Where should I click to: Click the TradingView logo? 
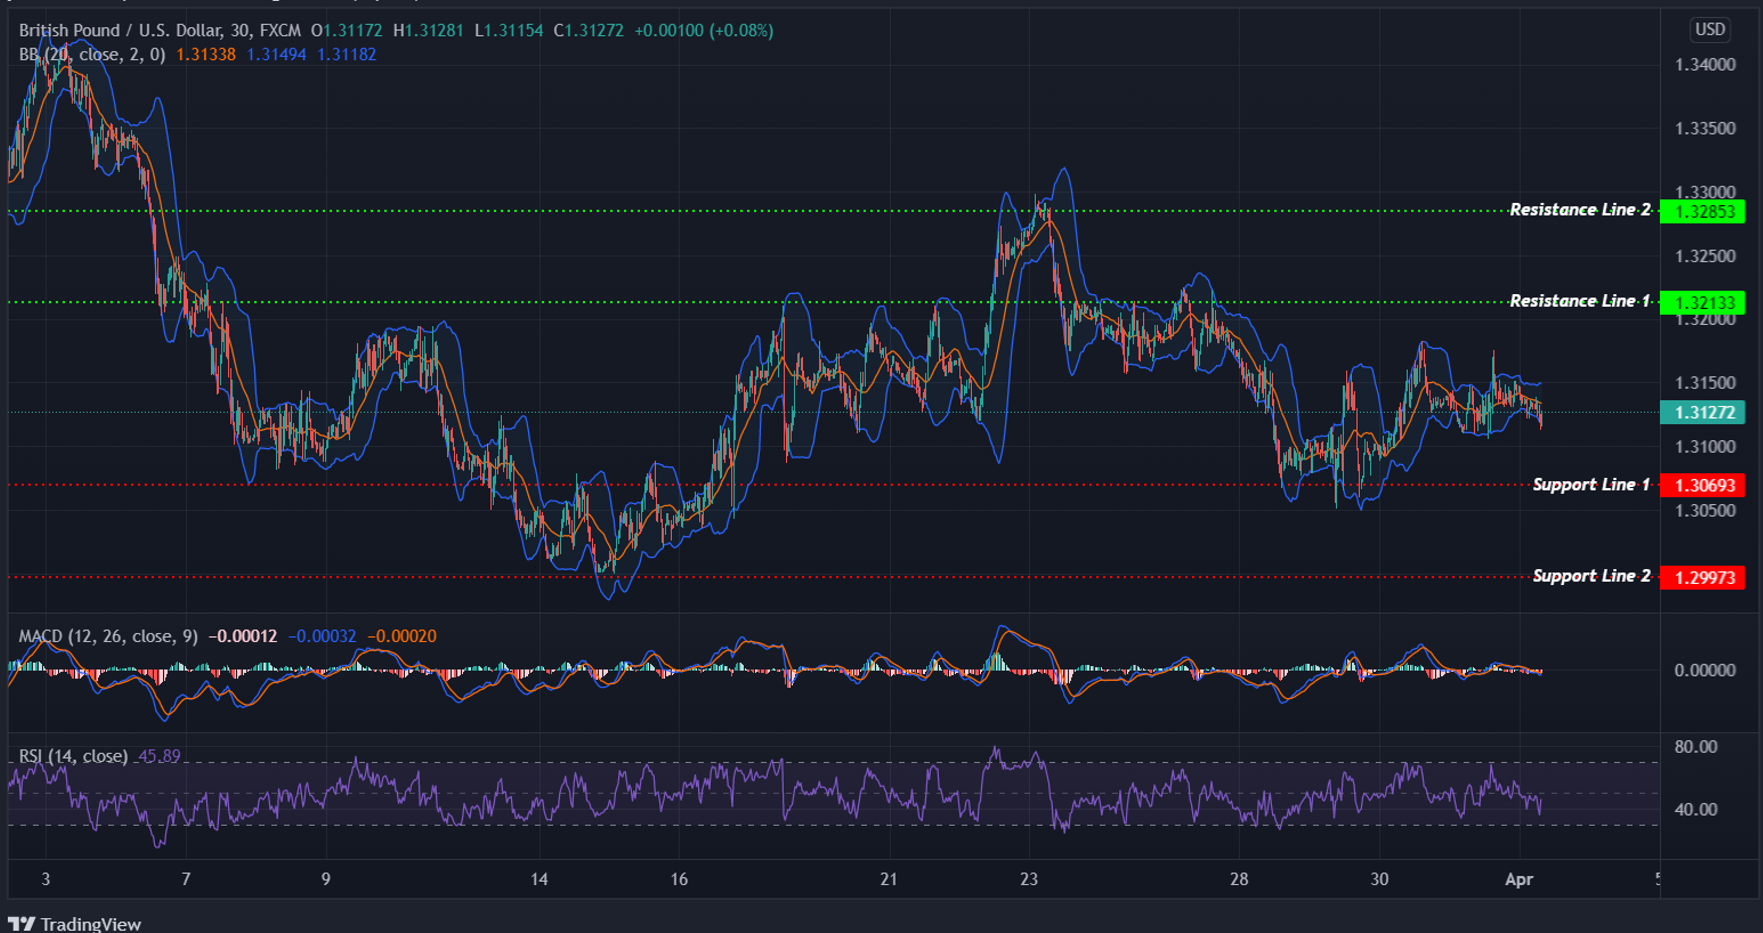(x=75, y=922)
